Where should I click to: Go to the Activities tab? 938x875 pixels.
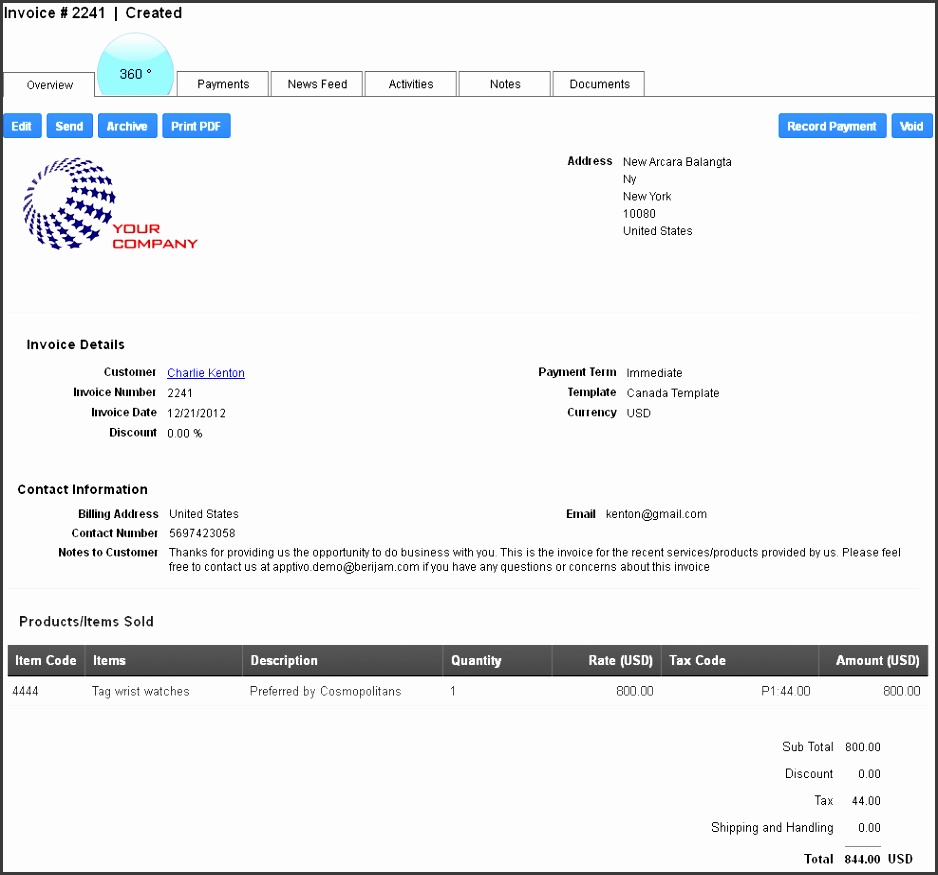pyautogui.click(x=411, y=84)
